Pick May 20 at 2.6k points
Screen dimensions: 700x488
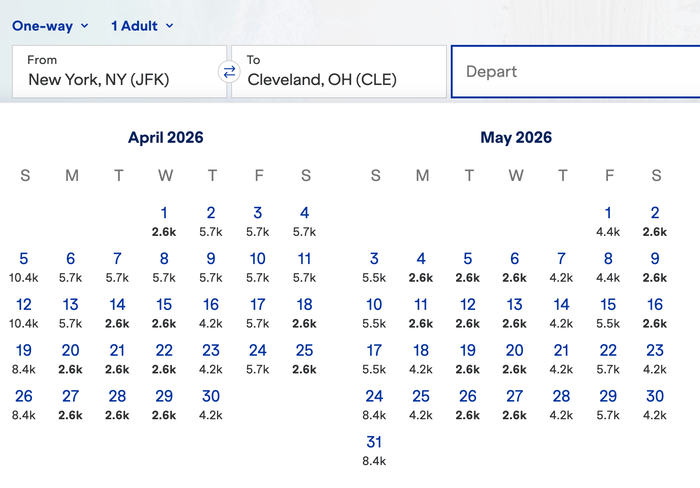point(514,359)
